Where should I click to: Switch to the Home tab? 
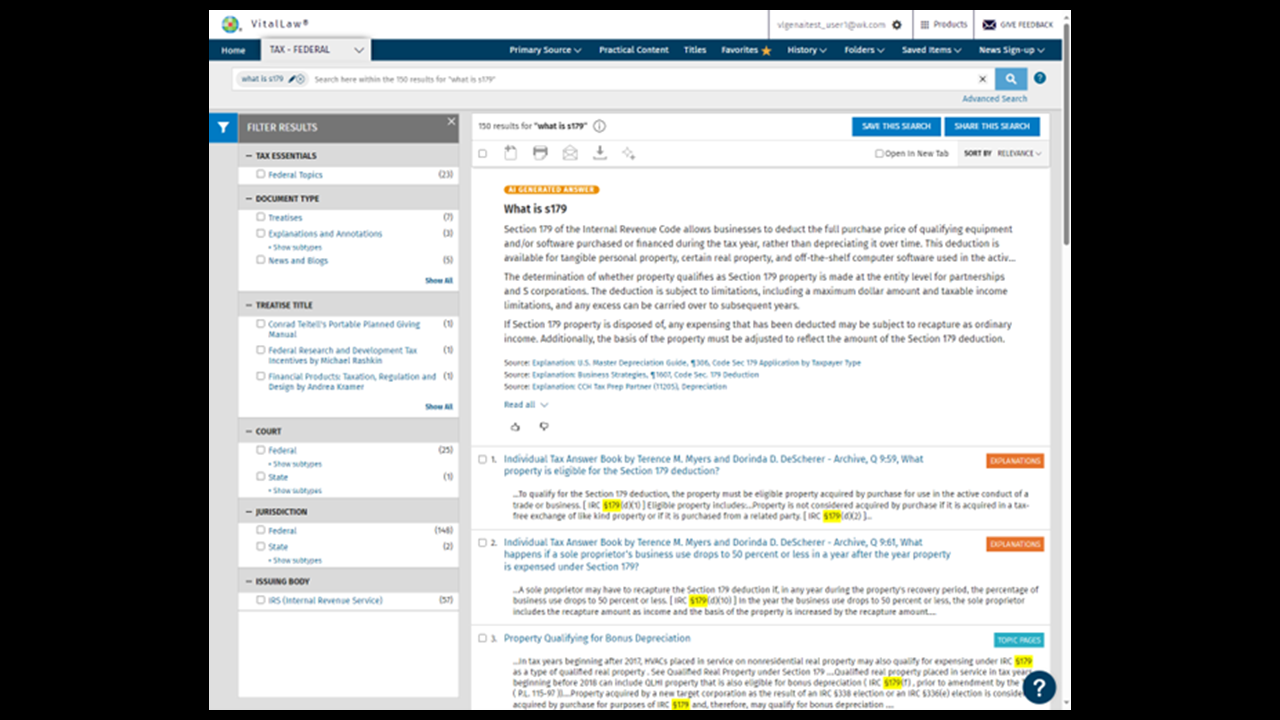point(233,48)
